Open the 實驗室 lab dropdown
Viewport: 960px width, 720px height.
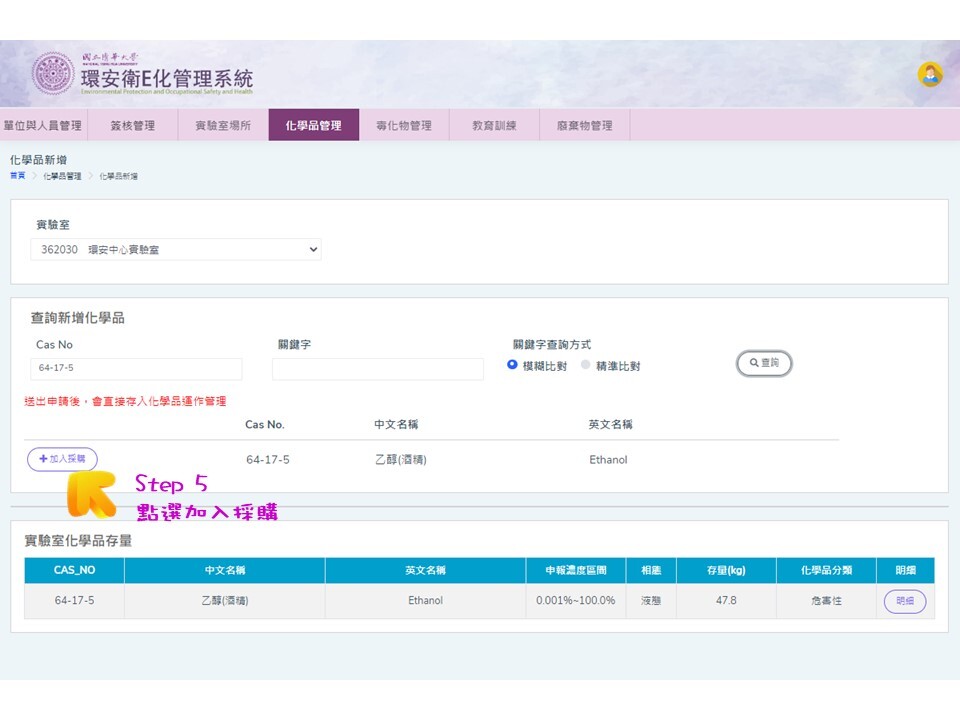coord(176,250)
